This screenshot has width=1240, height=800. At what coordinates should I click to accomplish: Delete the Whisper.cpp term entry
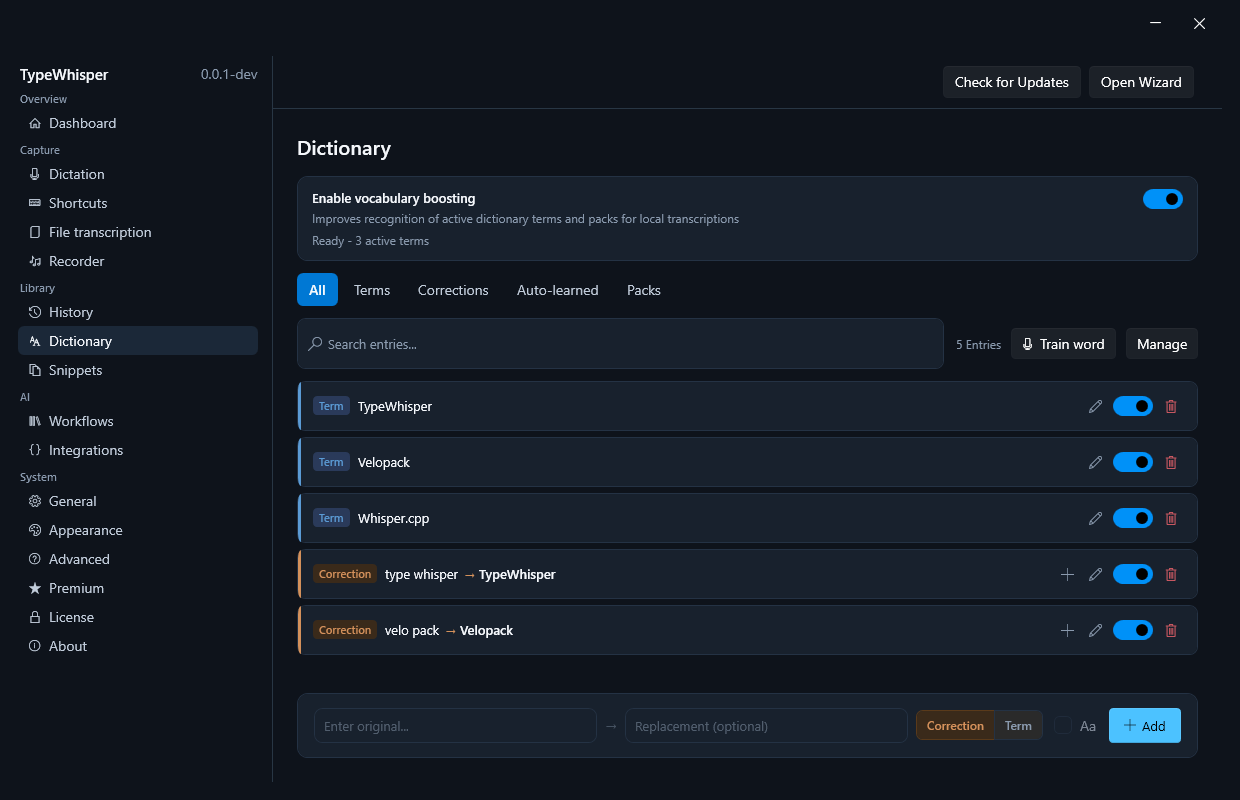[1171, 518]
